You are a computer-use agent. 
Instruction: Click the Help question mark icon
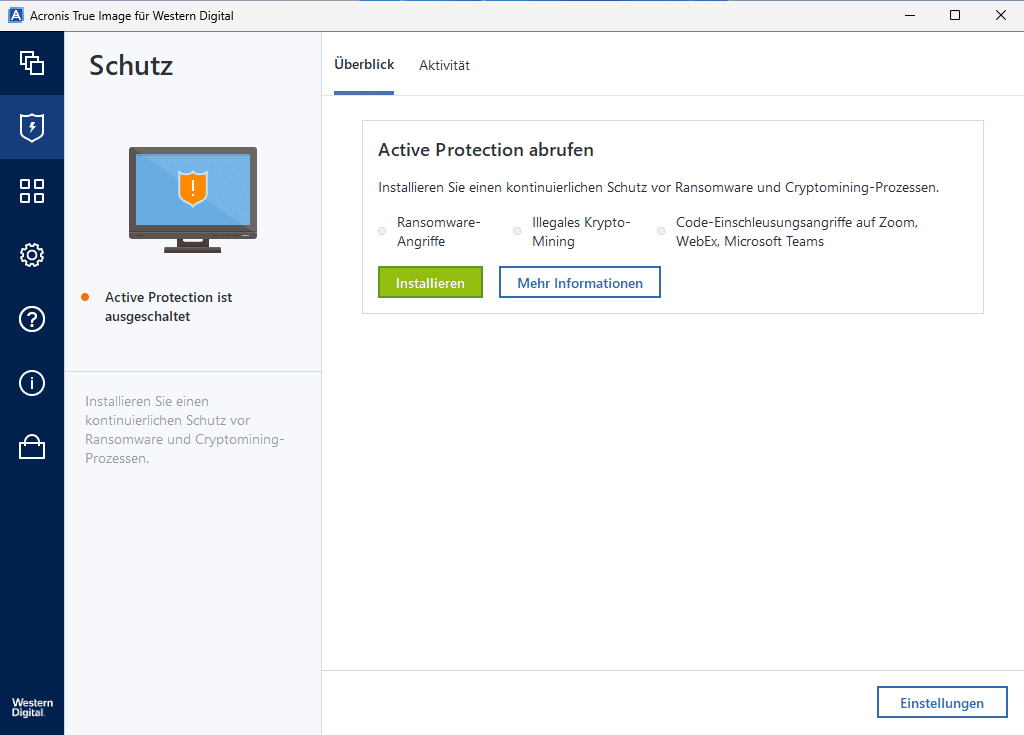point(32,319)
